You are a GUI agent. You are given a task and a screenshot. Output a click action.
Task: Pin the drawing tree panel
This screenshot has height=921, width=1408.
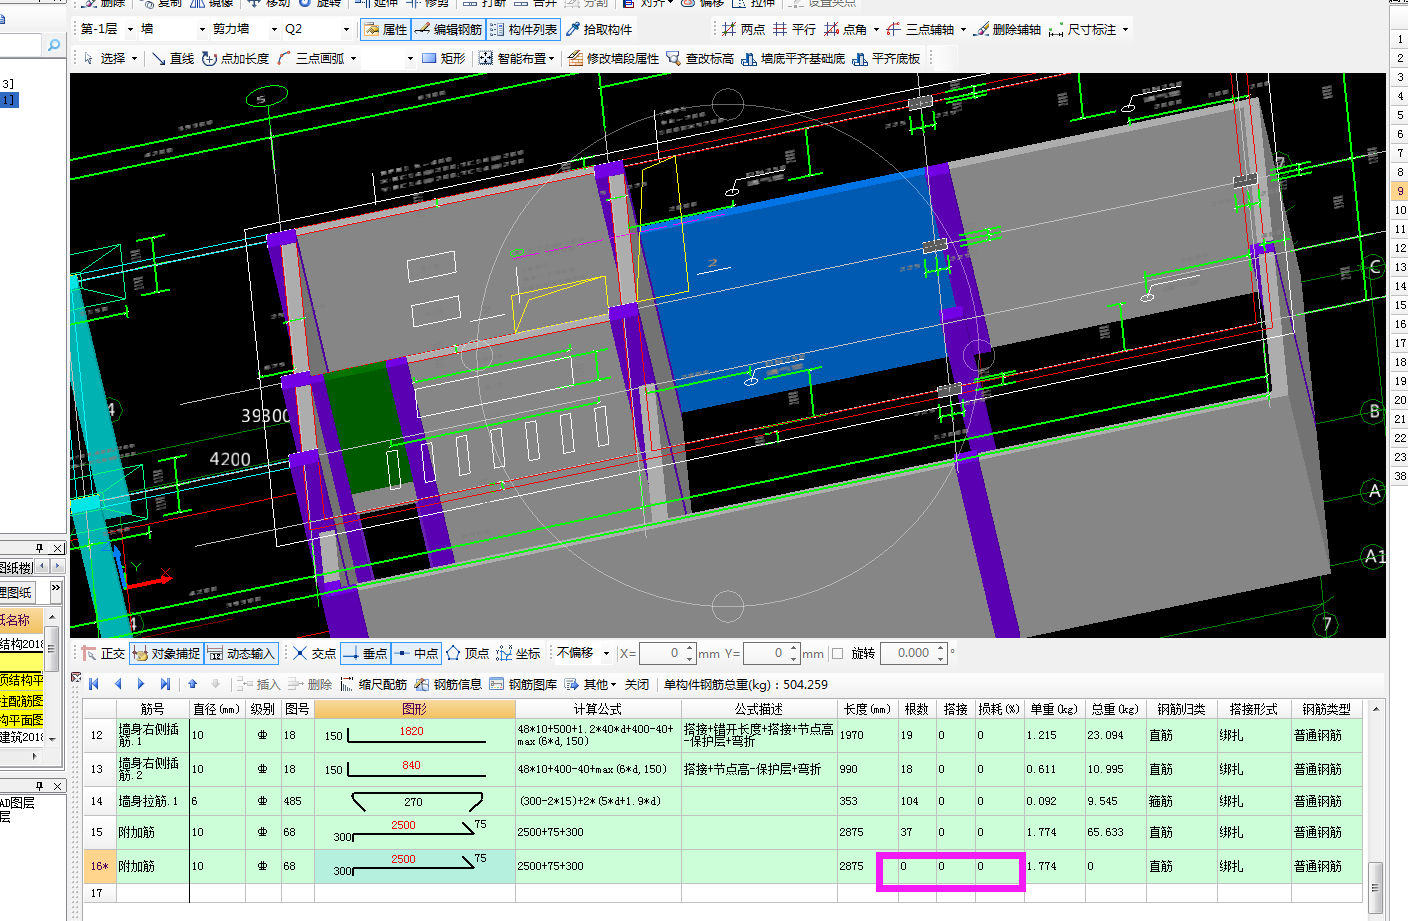coord(40,548)
